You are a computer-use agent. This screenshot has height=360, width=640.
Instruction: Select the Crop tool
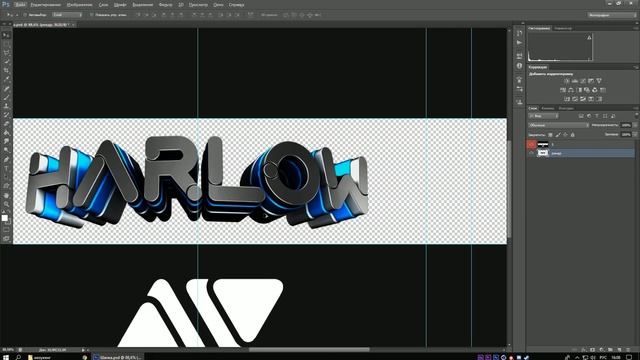coord(6,71)
